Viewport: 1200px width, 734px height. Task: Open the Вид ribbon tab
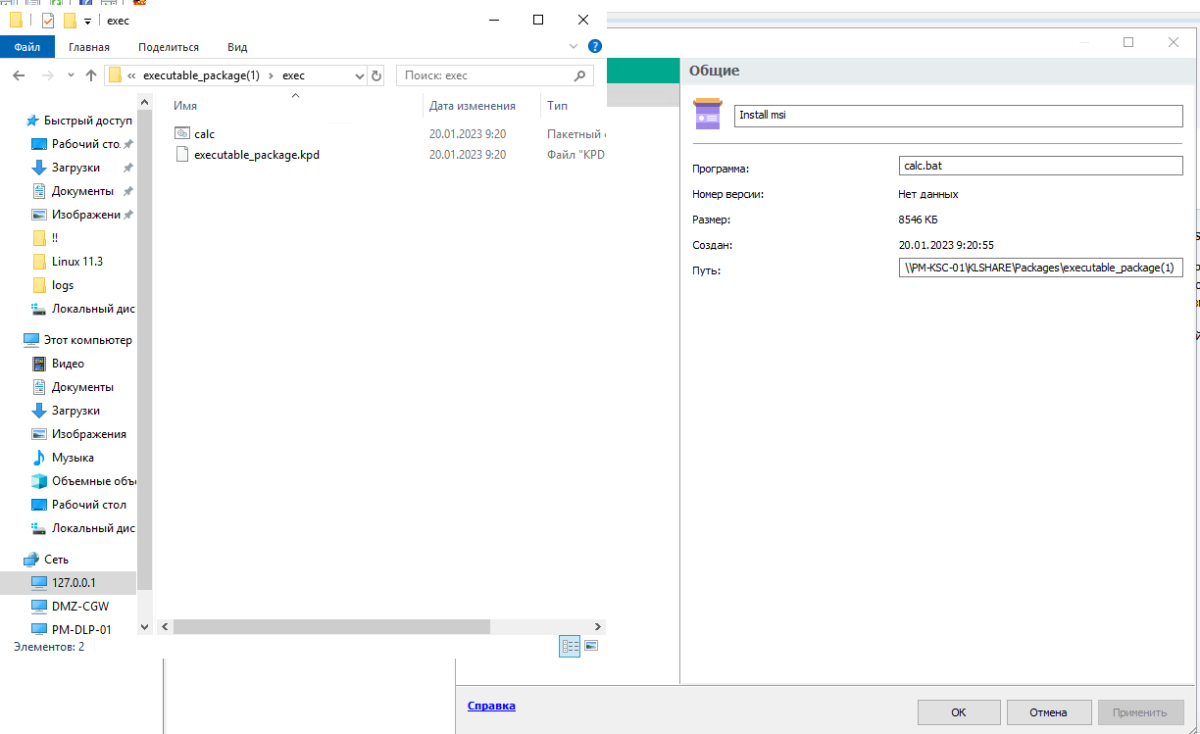(x=237, y=47)
